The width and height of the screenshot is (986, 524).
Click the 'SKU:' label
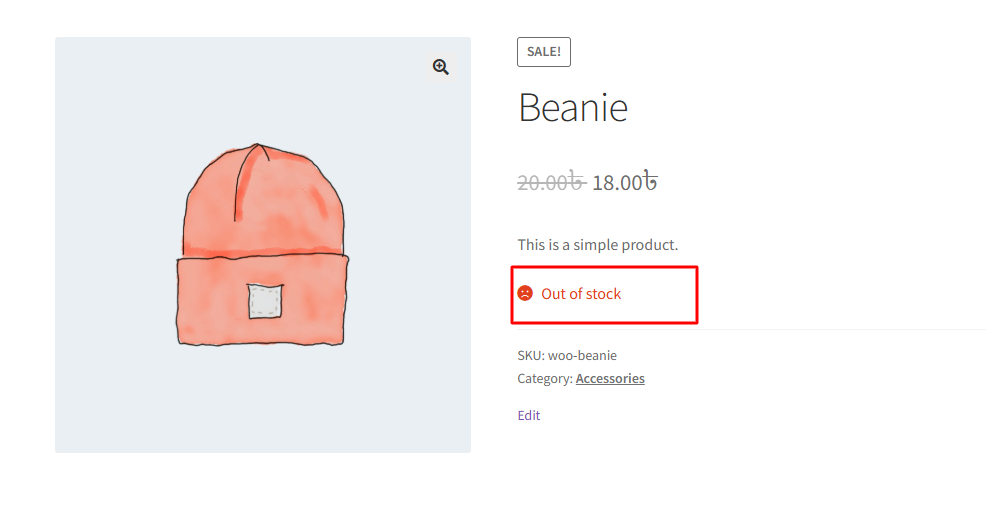[531, 355]
